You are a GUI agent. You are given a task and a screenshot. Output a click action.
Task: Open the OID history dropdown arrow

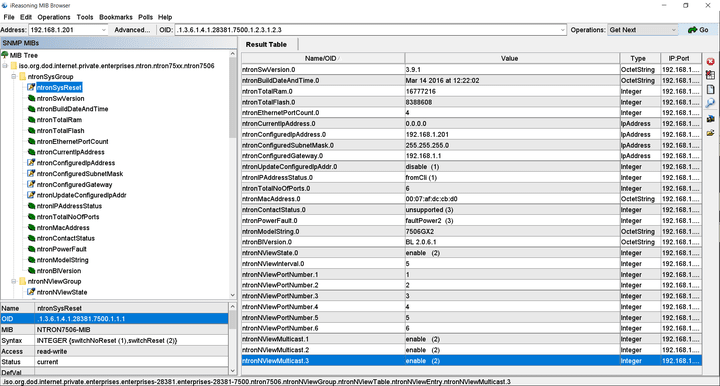tap(562, 30)
